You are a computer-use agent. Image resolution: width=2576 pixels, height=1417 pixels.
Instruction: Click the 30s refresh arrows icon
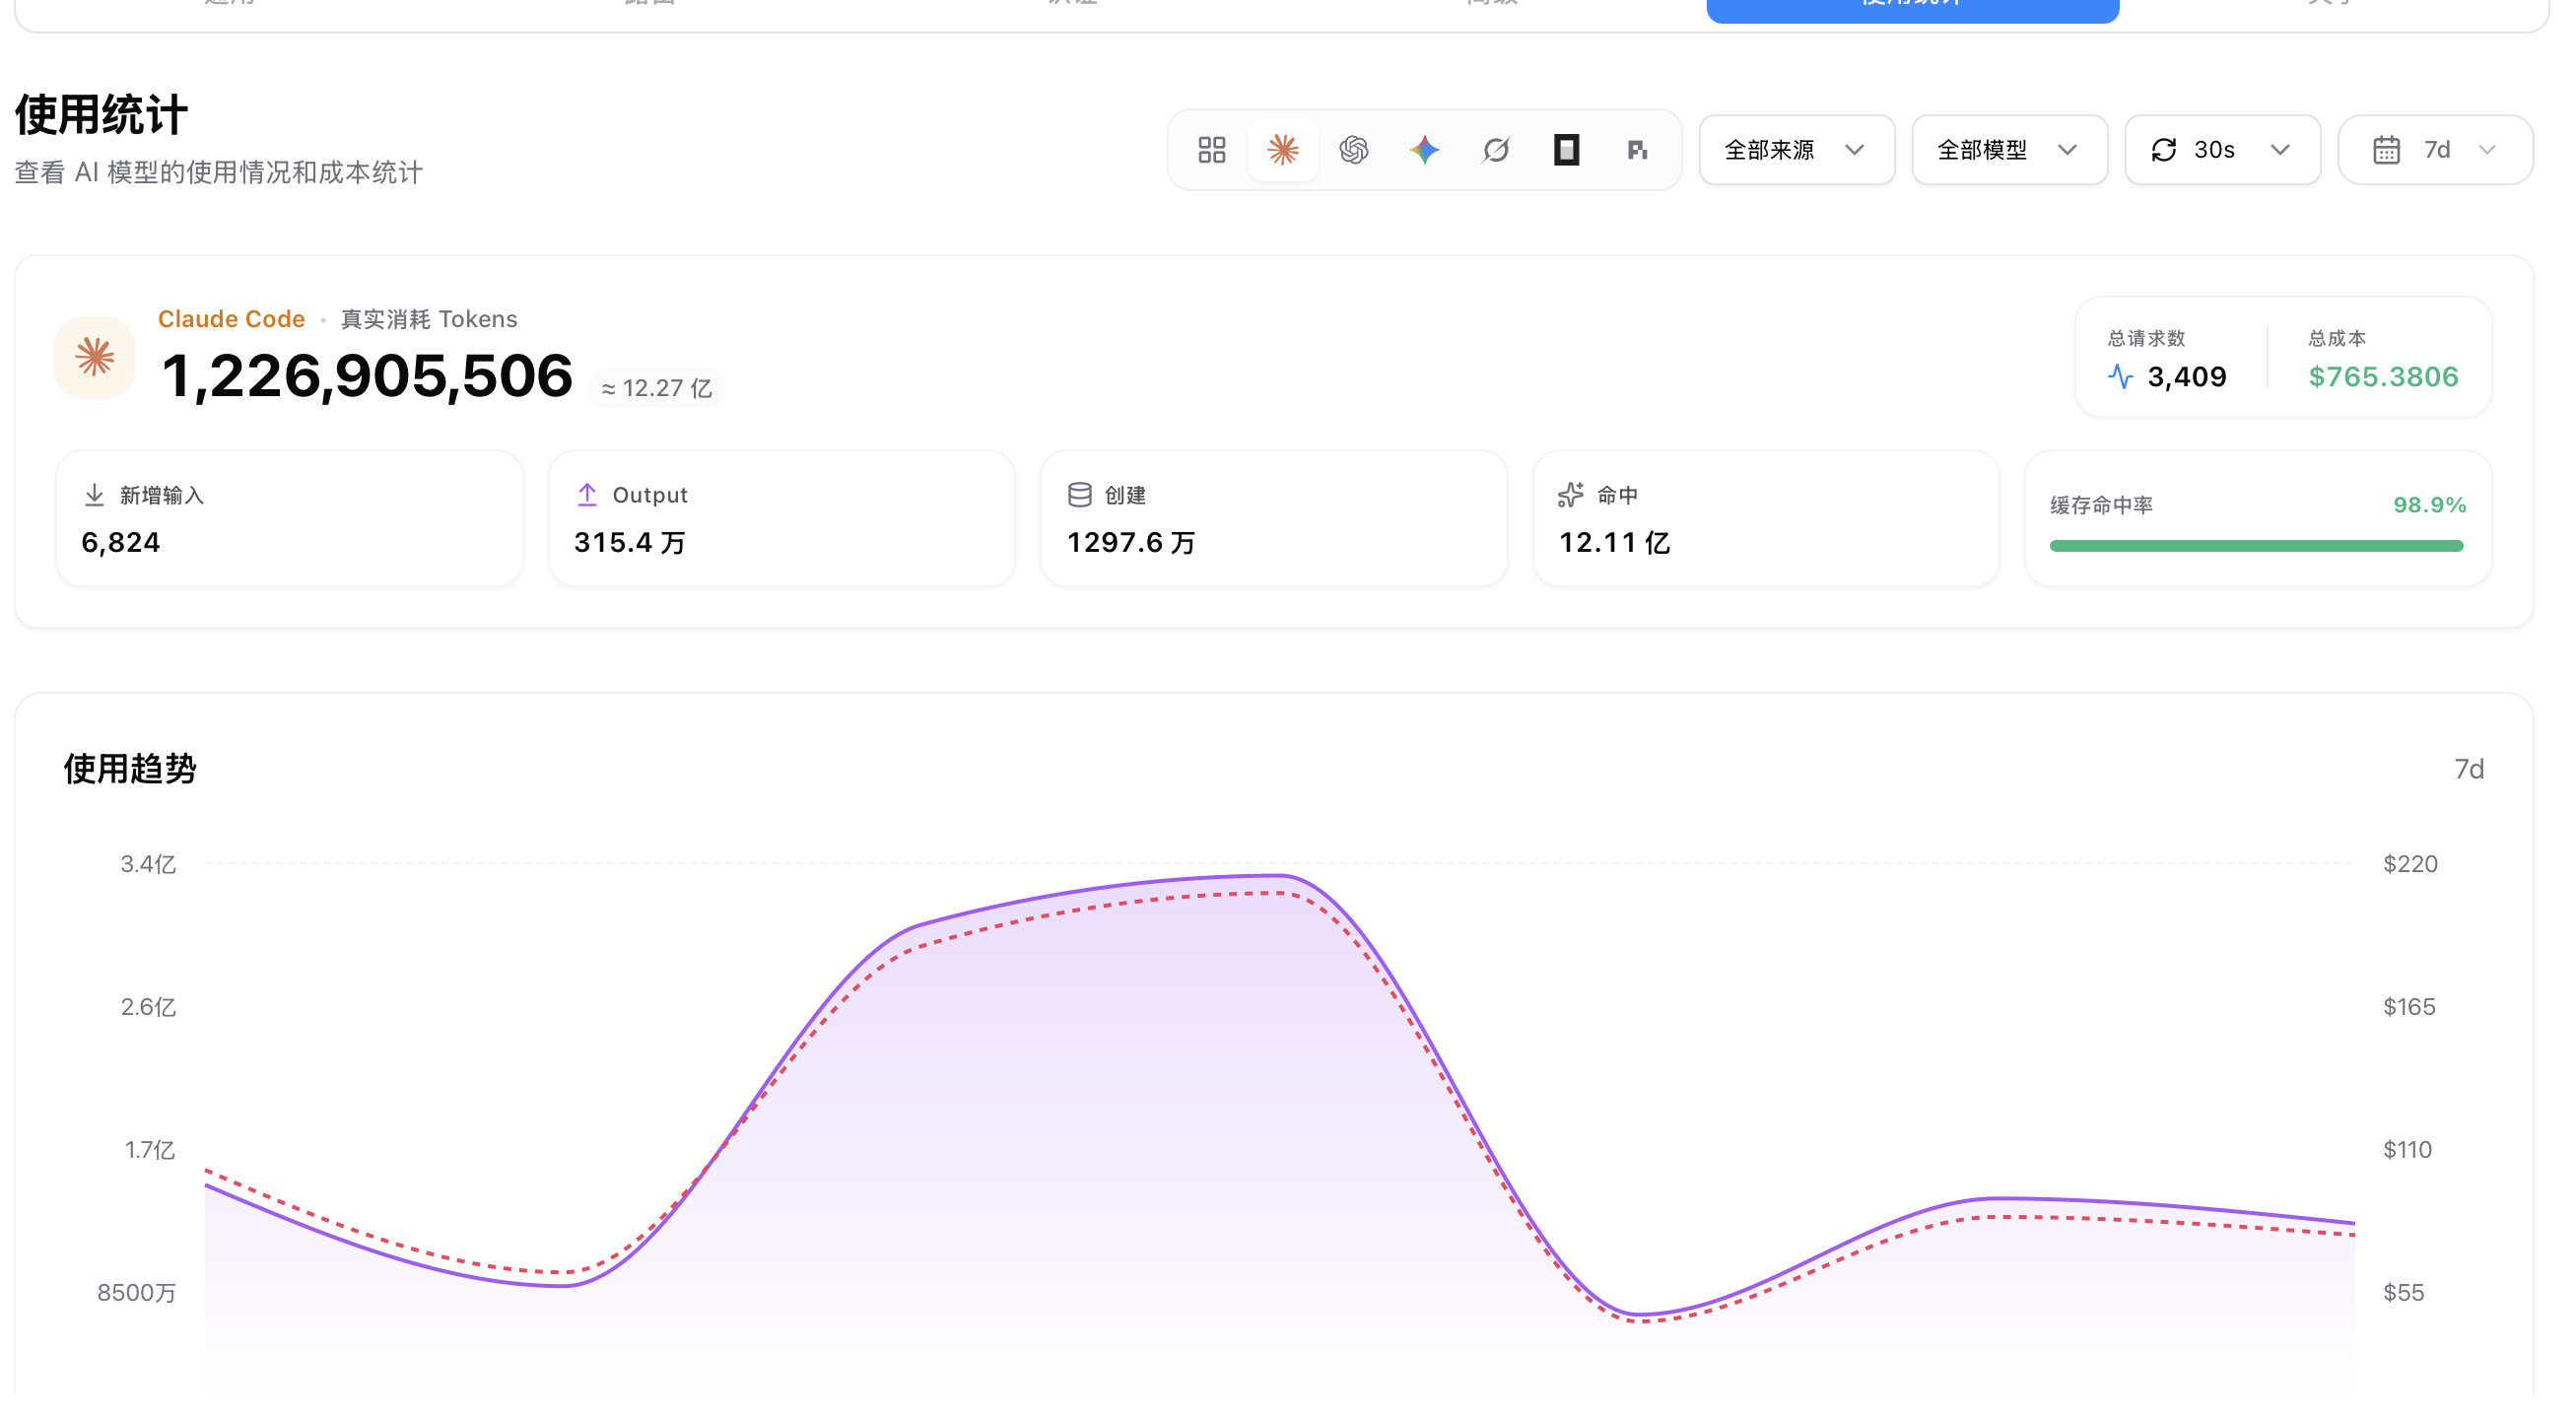pyautogui.click(x=2163, y=150)
